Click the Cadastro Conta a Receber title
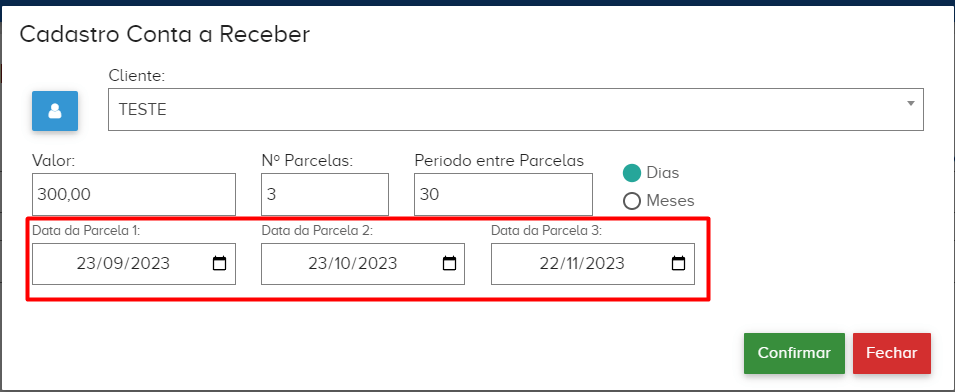The image size is (955, 392). coord(164,35)
